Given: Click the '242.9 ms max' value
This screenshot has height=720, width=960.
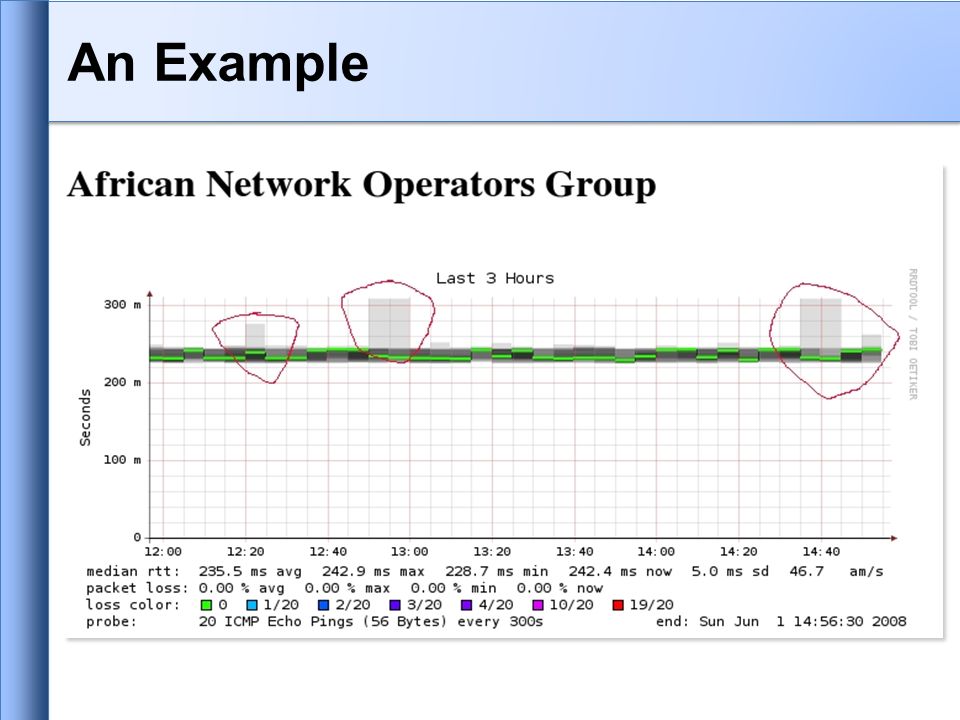Looking at the screenshot, I should 373,571.
